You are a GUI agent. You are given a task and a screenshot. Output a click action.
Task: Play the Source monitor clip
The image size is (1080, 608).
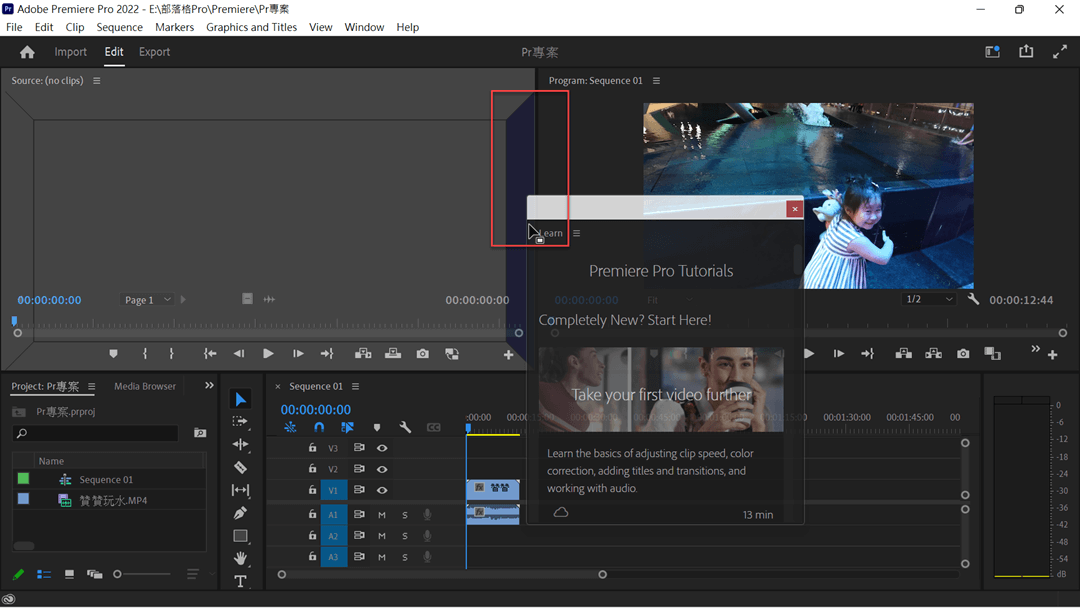pos(268,354)
